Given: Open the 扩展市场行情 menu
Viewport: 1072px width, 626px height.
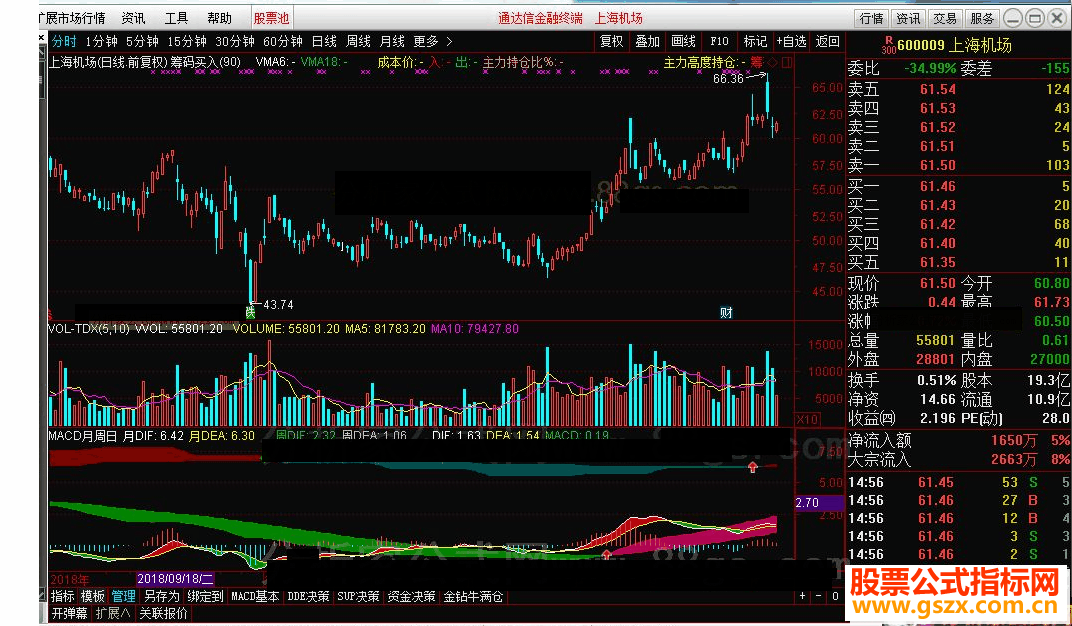Looking at the screenshot, I should click(72, 18).
